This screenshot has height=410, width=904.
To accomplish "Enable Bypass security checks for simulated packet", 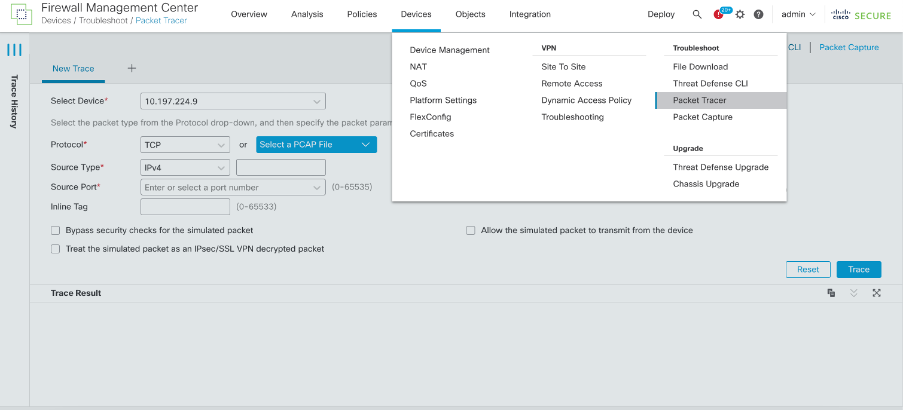I will pos(55,231).
